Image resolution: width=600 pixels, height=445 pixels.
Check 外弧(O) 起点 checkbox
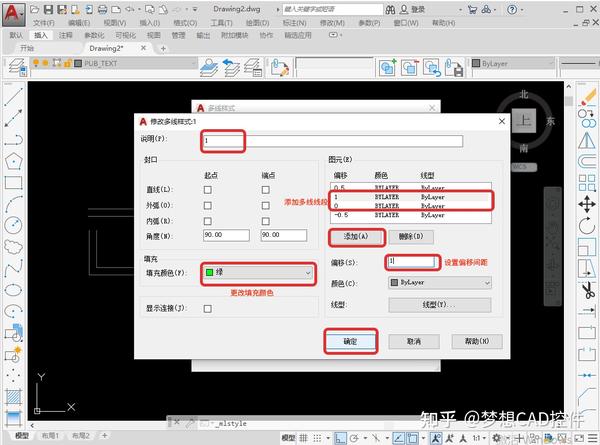pos(207,205)
